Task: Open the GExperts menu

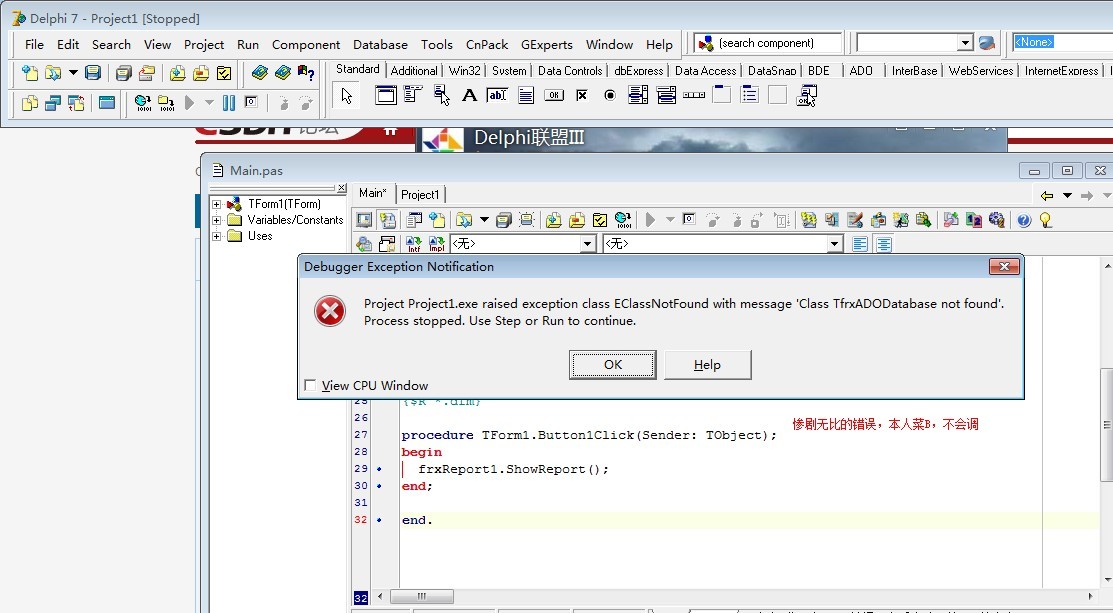Action: coord(547,44)
